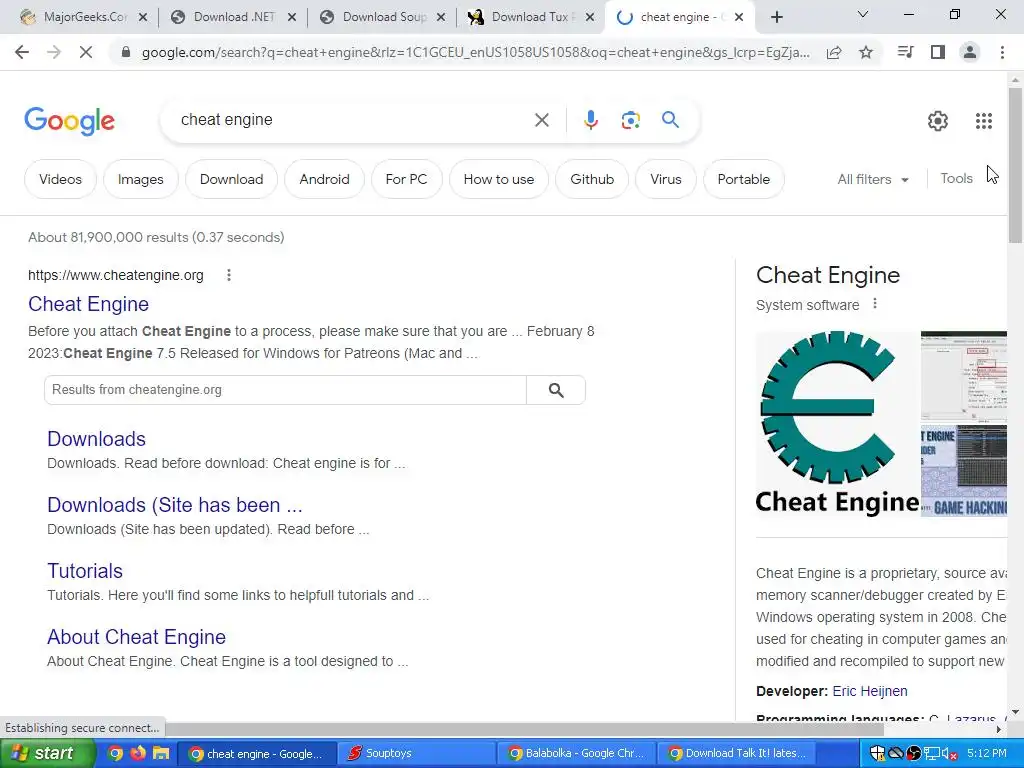Select the Github filter chip
The height and width of the screenshot is (768, 1024).
592,179
